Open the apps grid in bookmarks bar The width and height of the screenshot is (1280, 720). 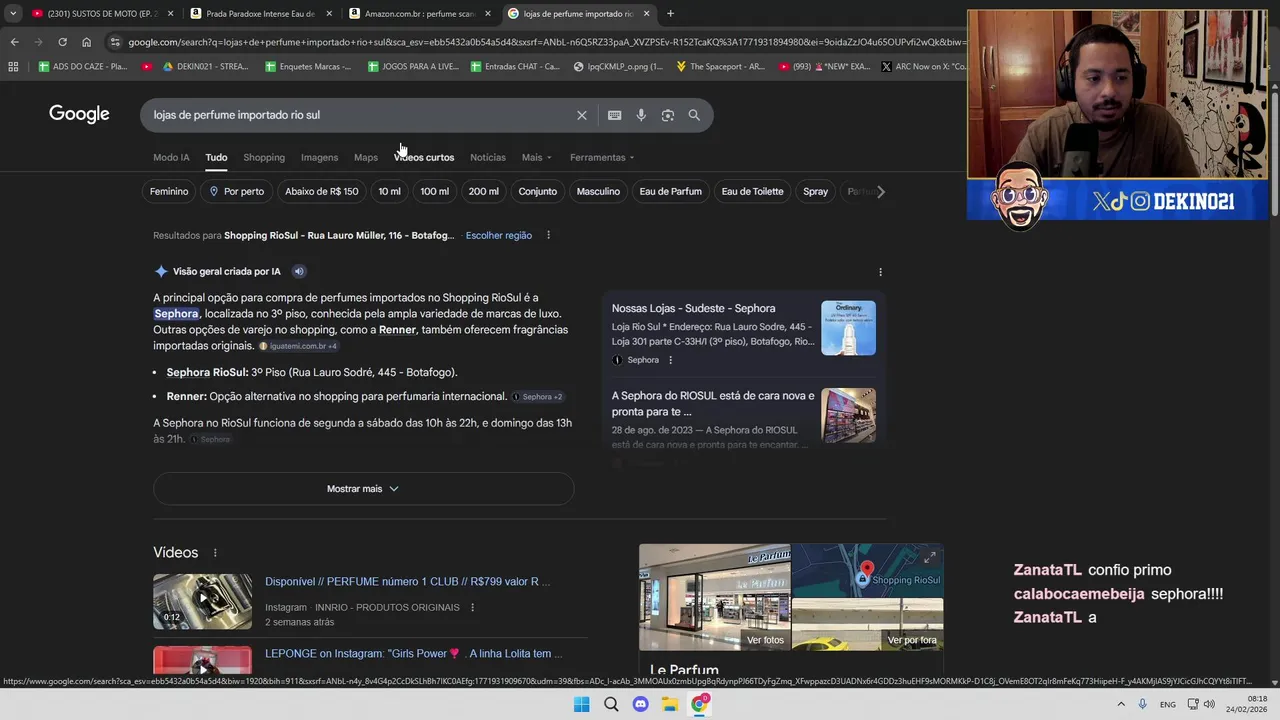pyautogui.click(x=13, y=67)
